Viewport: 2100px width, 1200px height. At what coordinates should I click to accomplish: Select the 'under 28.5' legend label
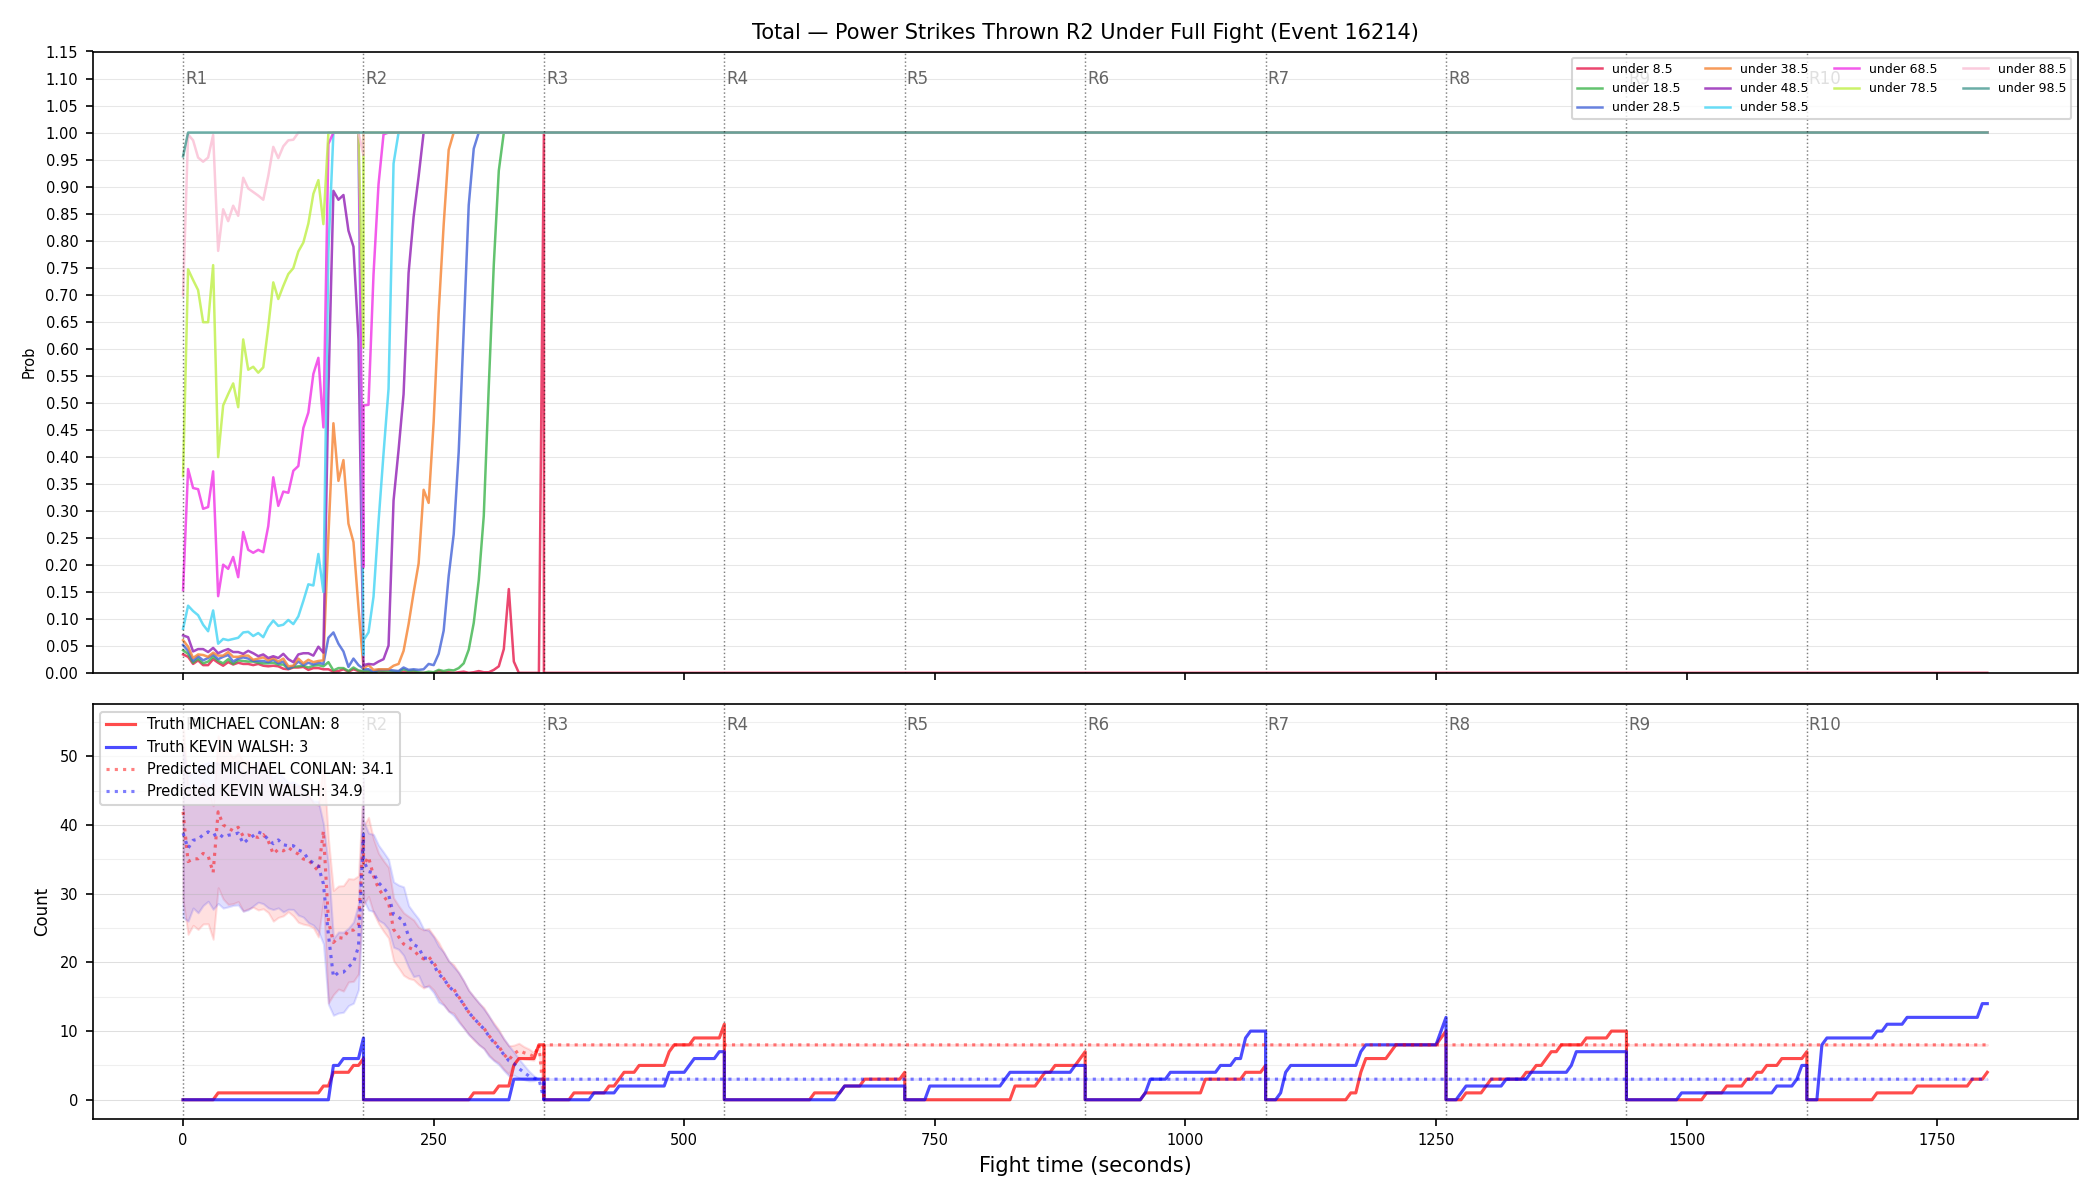[x=1645, y=107]
